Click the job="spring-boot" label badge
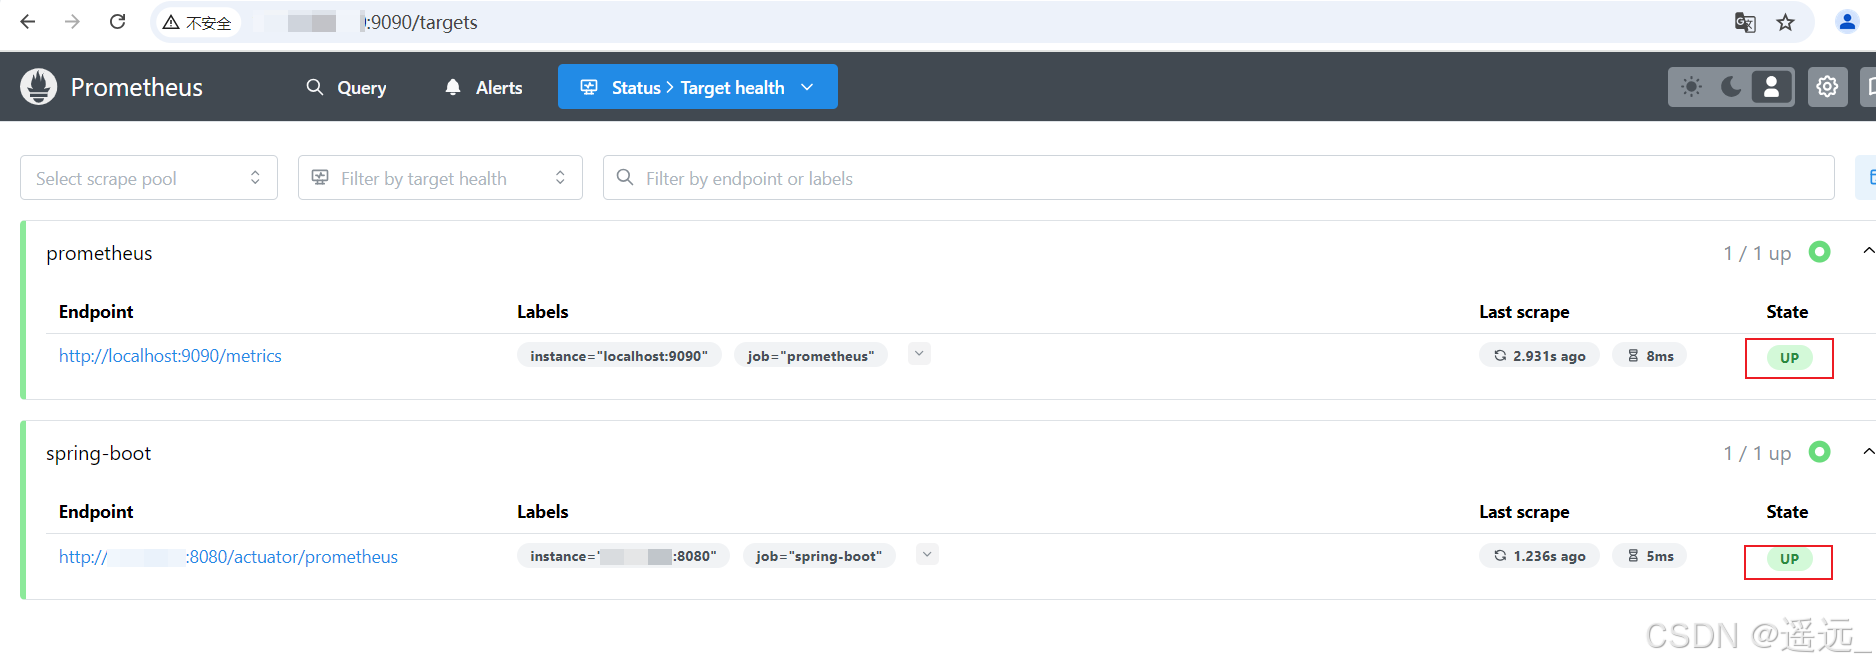Screen dimensions: 1876x668 [819, 556]
